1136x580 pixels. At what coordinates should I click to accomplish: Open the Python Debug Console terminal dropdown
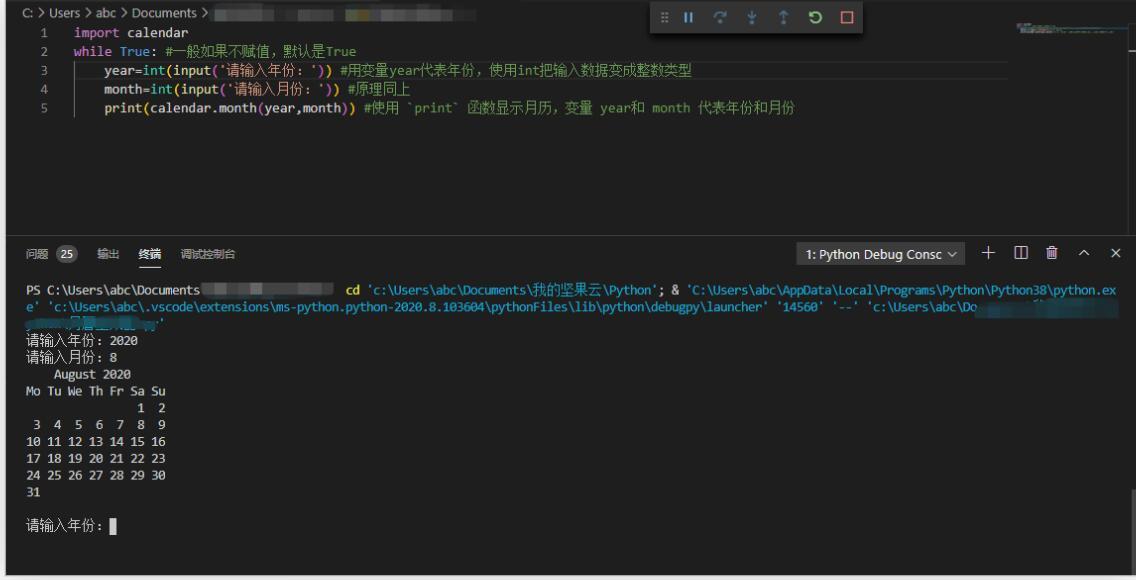(x=881, y=254)
